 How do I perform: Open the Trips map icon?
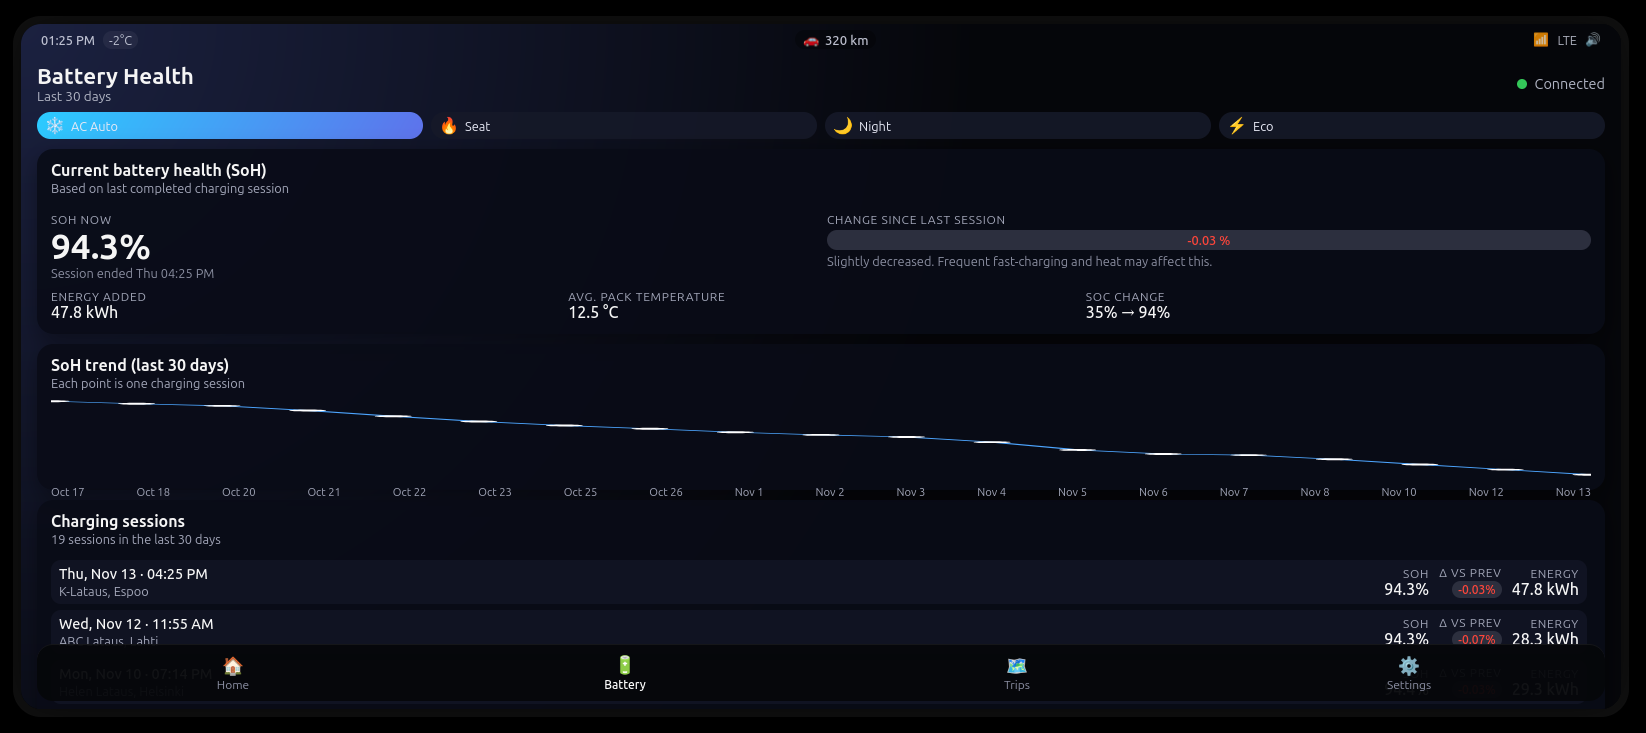click(x=1016, y=667)
